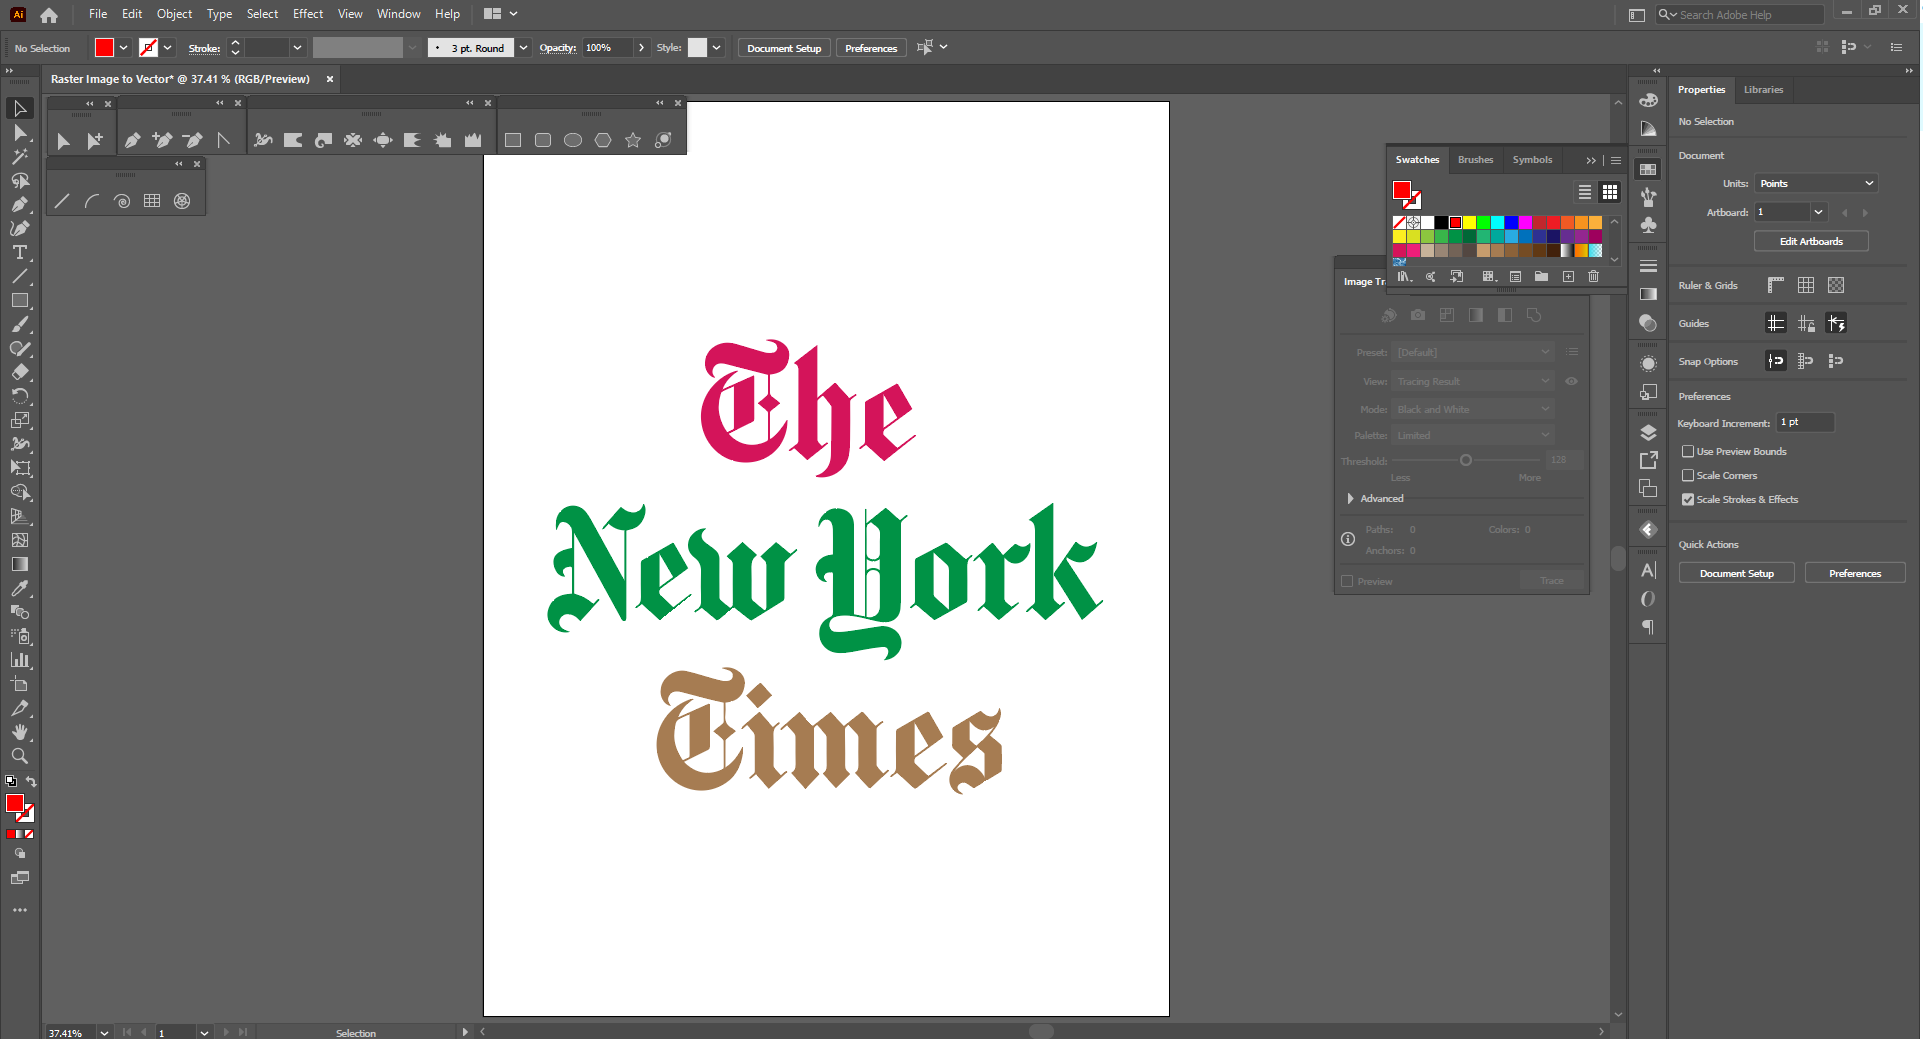Open the Window menu
Screen dimensions: 1923x1039
[x=398, y=14]
